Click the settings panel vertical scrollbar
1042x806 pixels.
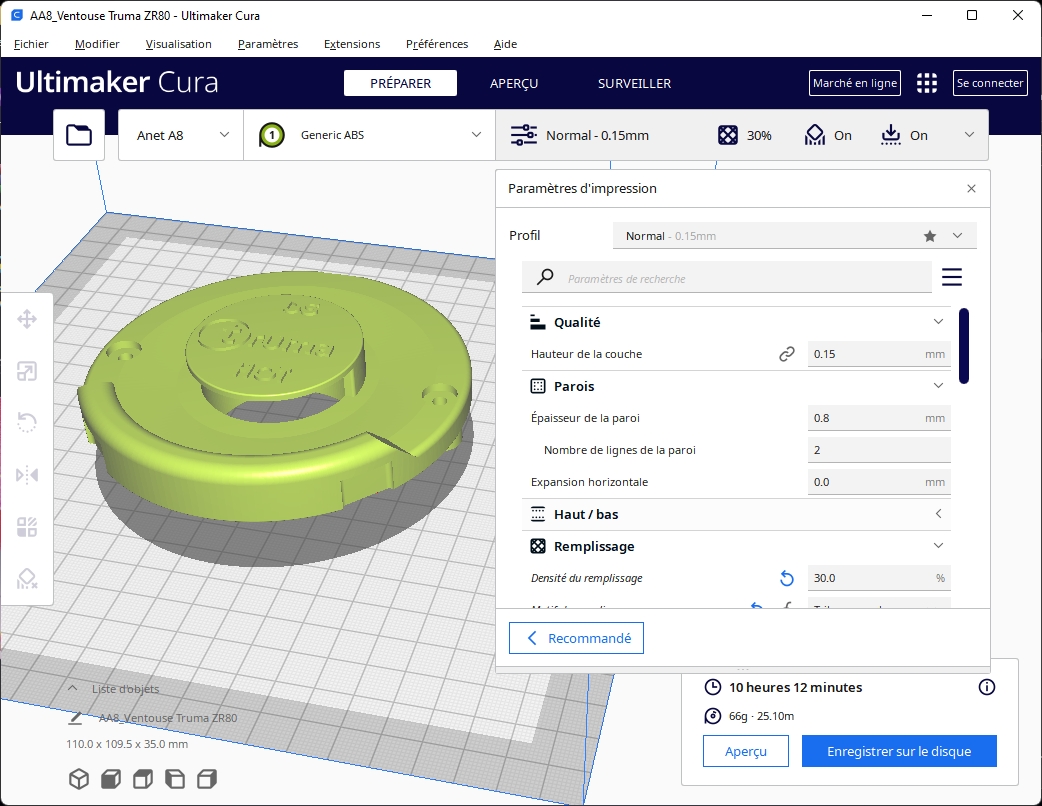(964, 345)
